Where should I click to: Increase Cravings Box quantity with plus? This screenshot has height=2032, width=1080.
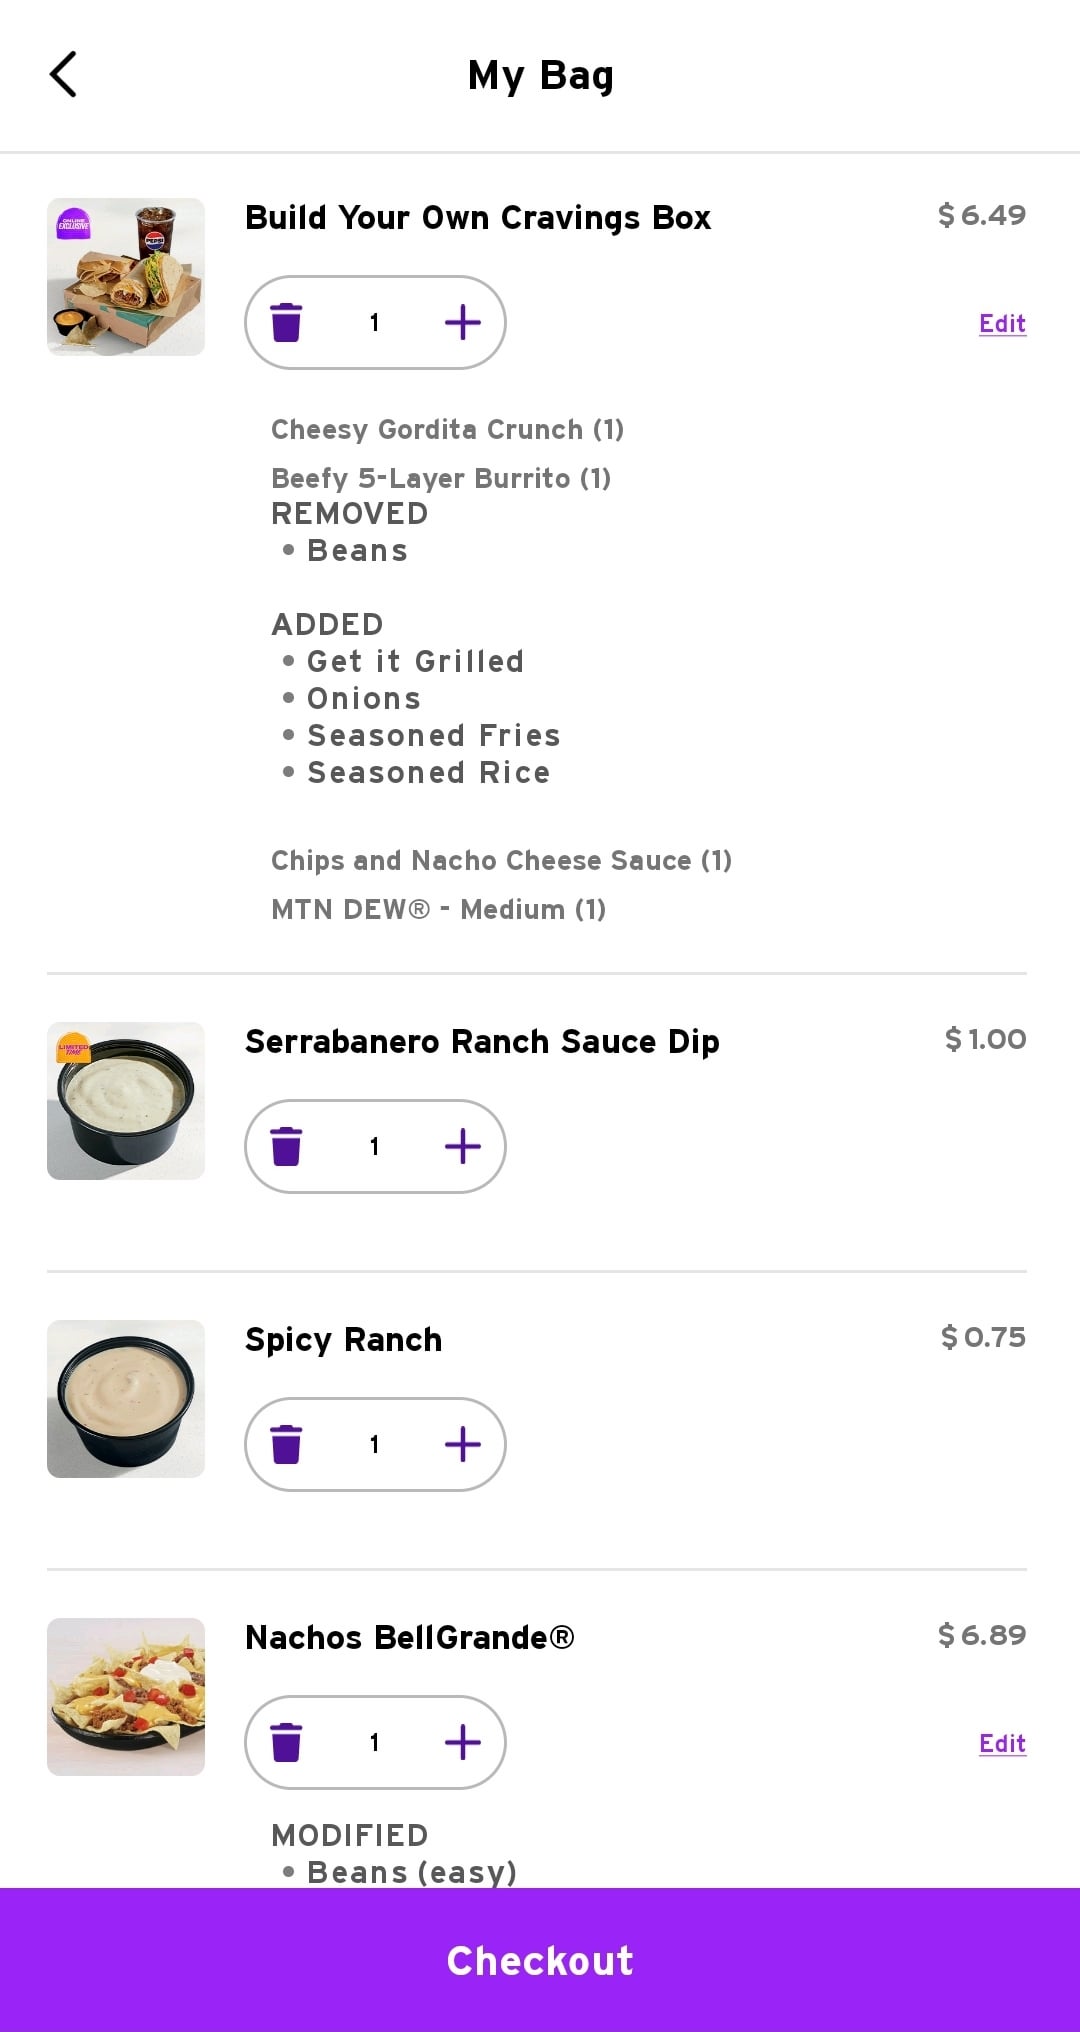tap(462, 322)
